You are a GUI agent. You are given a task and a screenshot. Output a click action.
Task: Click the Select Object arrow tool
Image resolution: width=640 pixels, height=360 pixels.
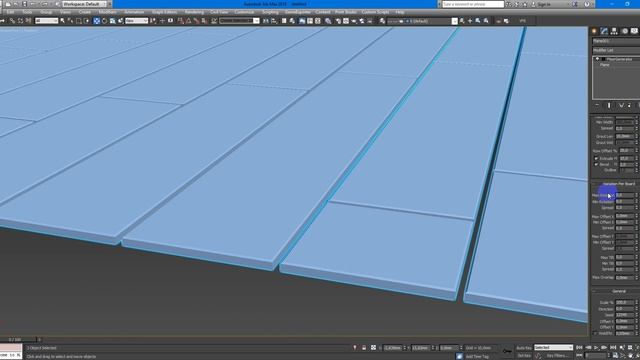coord(62,21)
